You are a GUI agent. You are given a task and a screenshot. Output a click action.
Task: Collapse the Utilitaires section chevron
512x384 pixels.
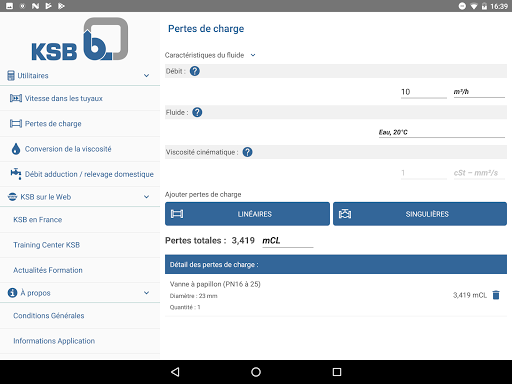146,76
